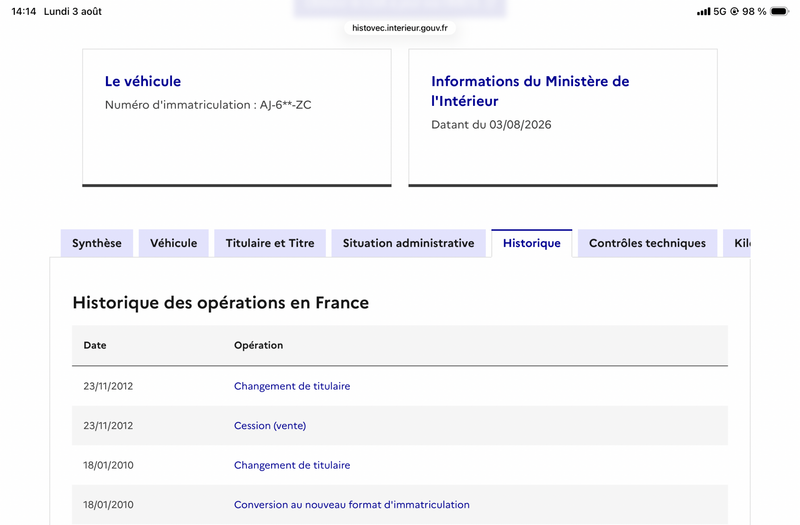800x525 pixels.
Task: Click the 23/11/2012 date in the Cession row
Action: (x=108, y=426)
